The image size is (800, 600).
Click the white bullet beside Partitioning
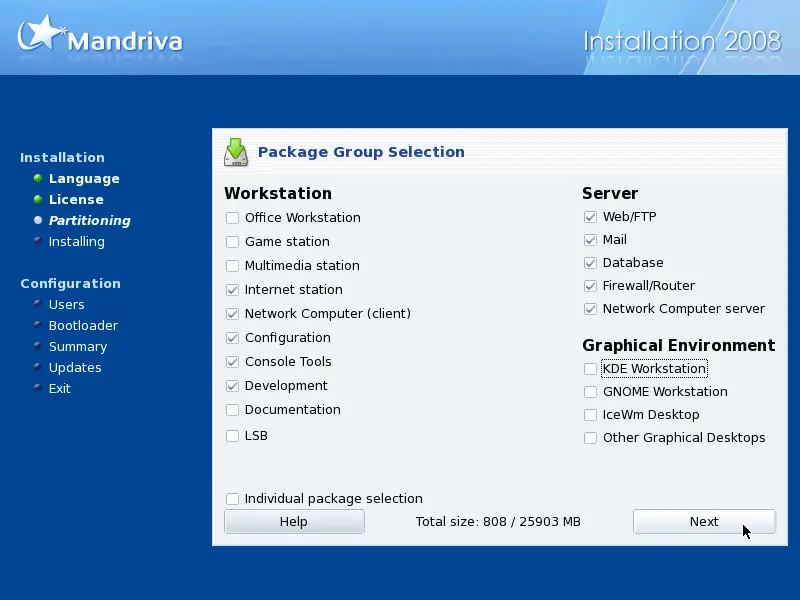pos(38,220)
